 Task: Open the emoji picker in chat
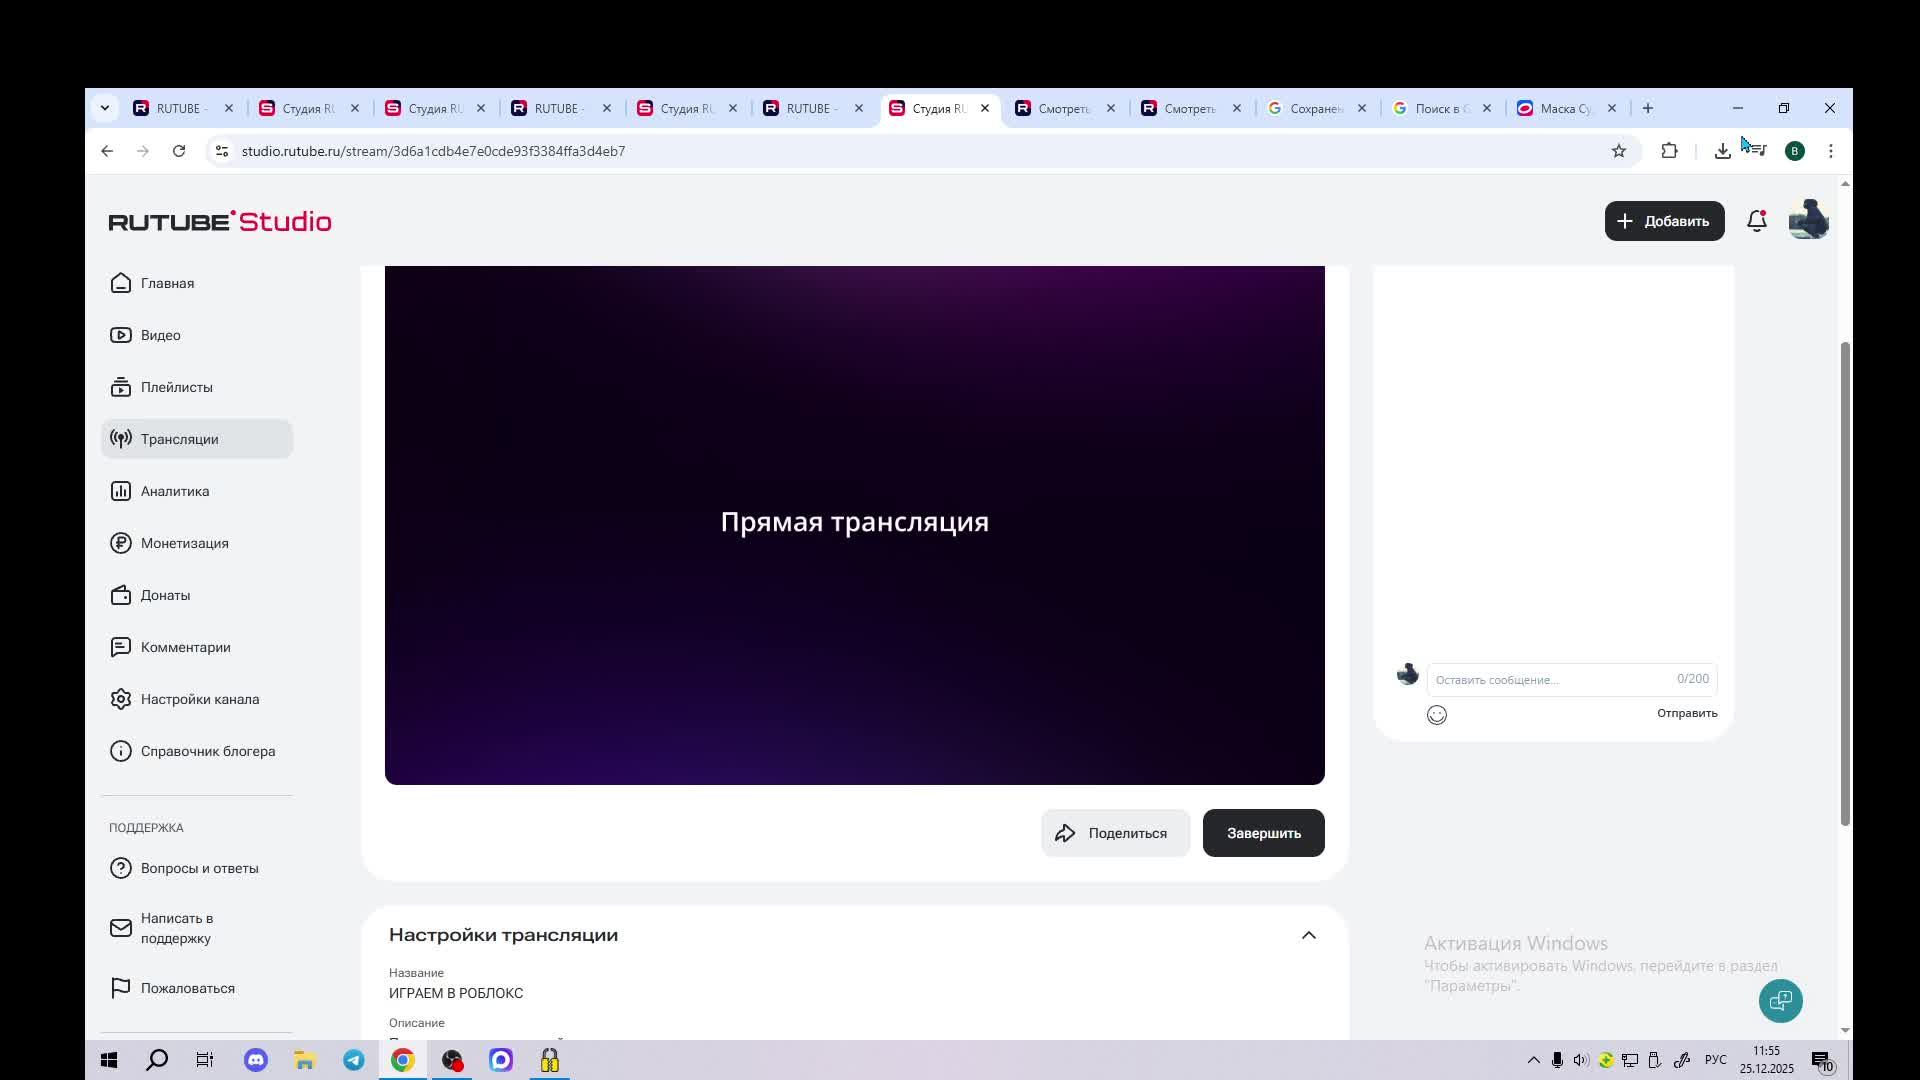click(1436, 715)
